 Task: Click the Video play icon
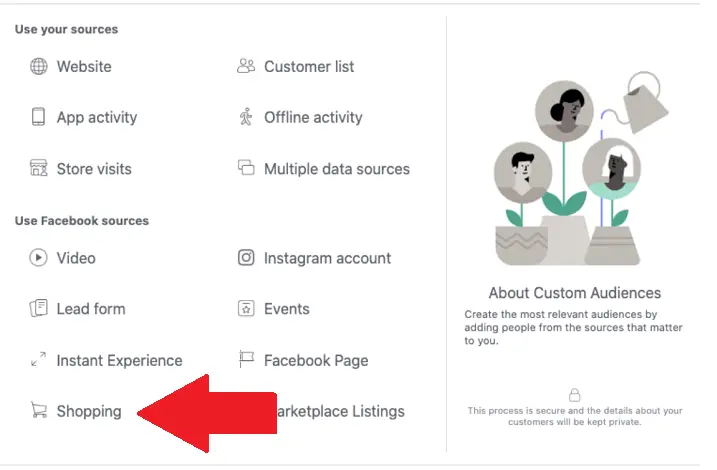coord(39,258)
